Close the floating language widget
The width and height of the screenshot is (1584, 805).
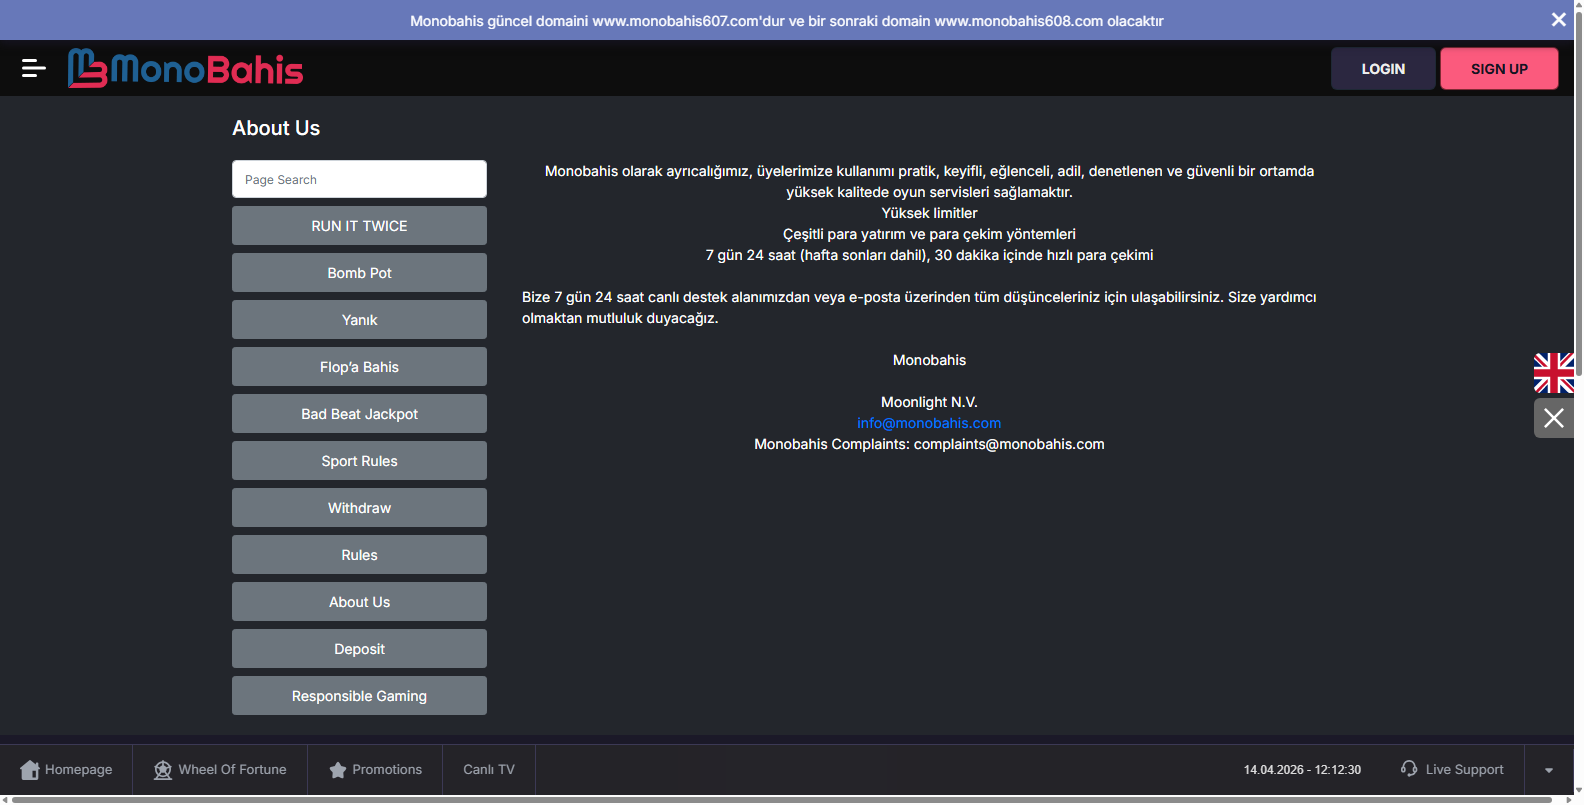click(x=1554, y=418)
